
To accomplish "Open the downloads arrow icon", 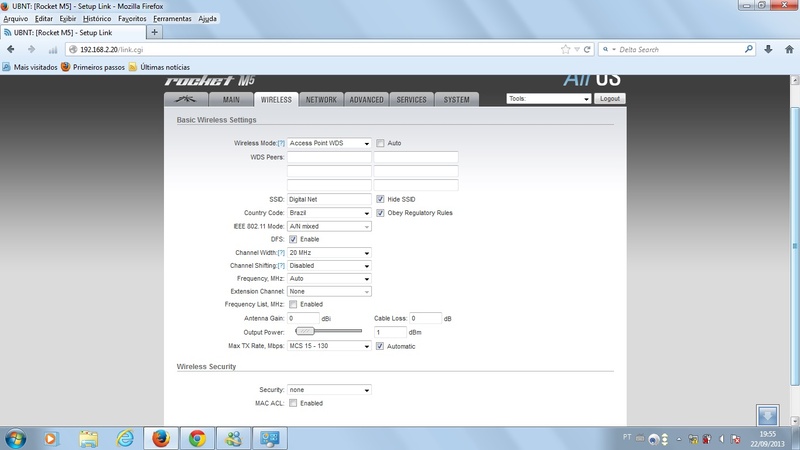I will pyautogui.click(x=768, y=49).
